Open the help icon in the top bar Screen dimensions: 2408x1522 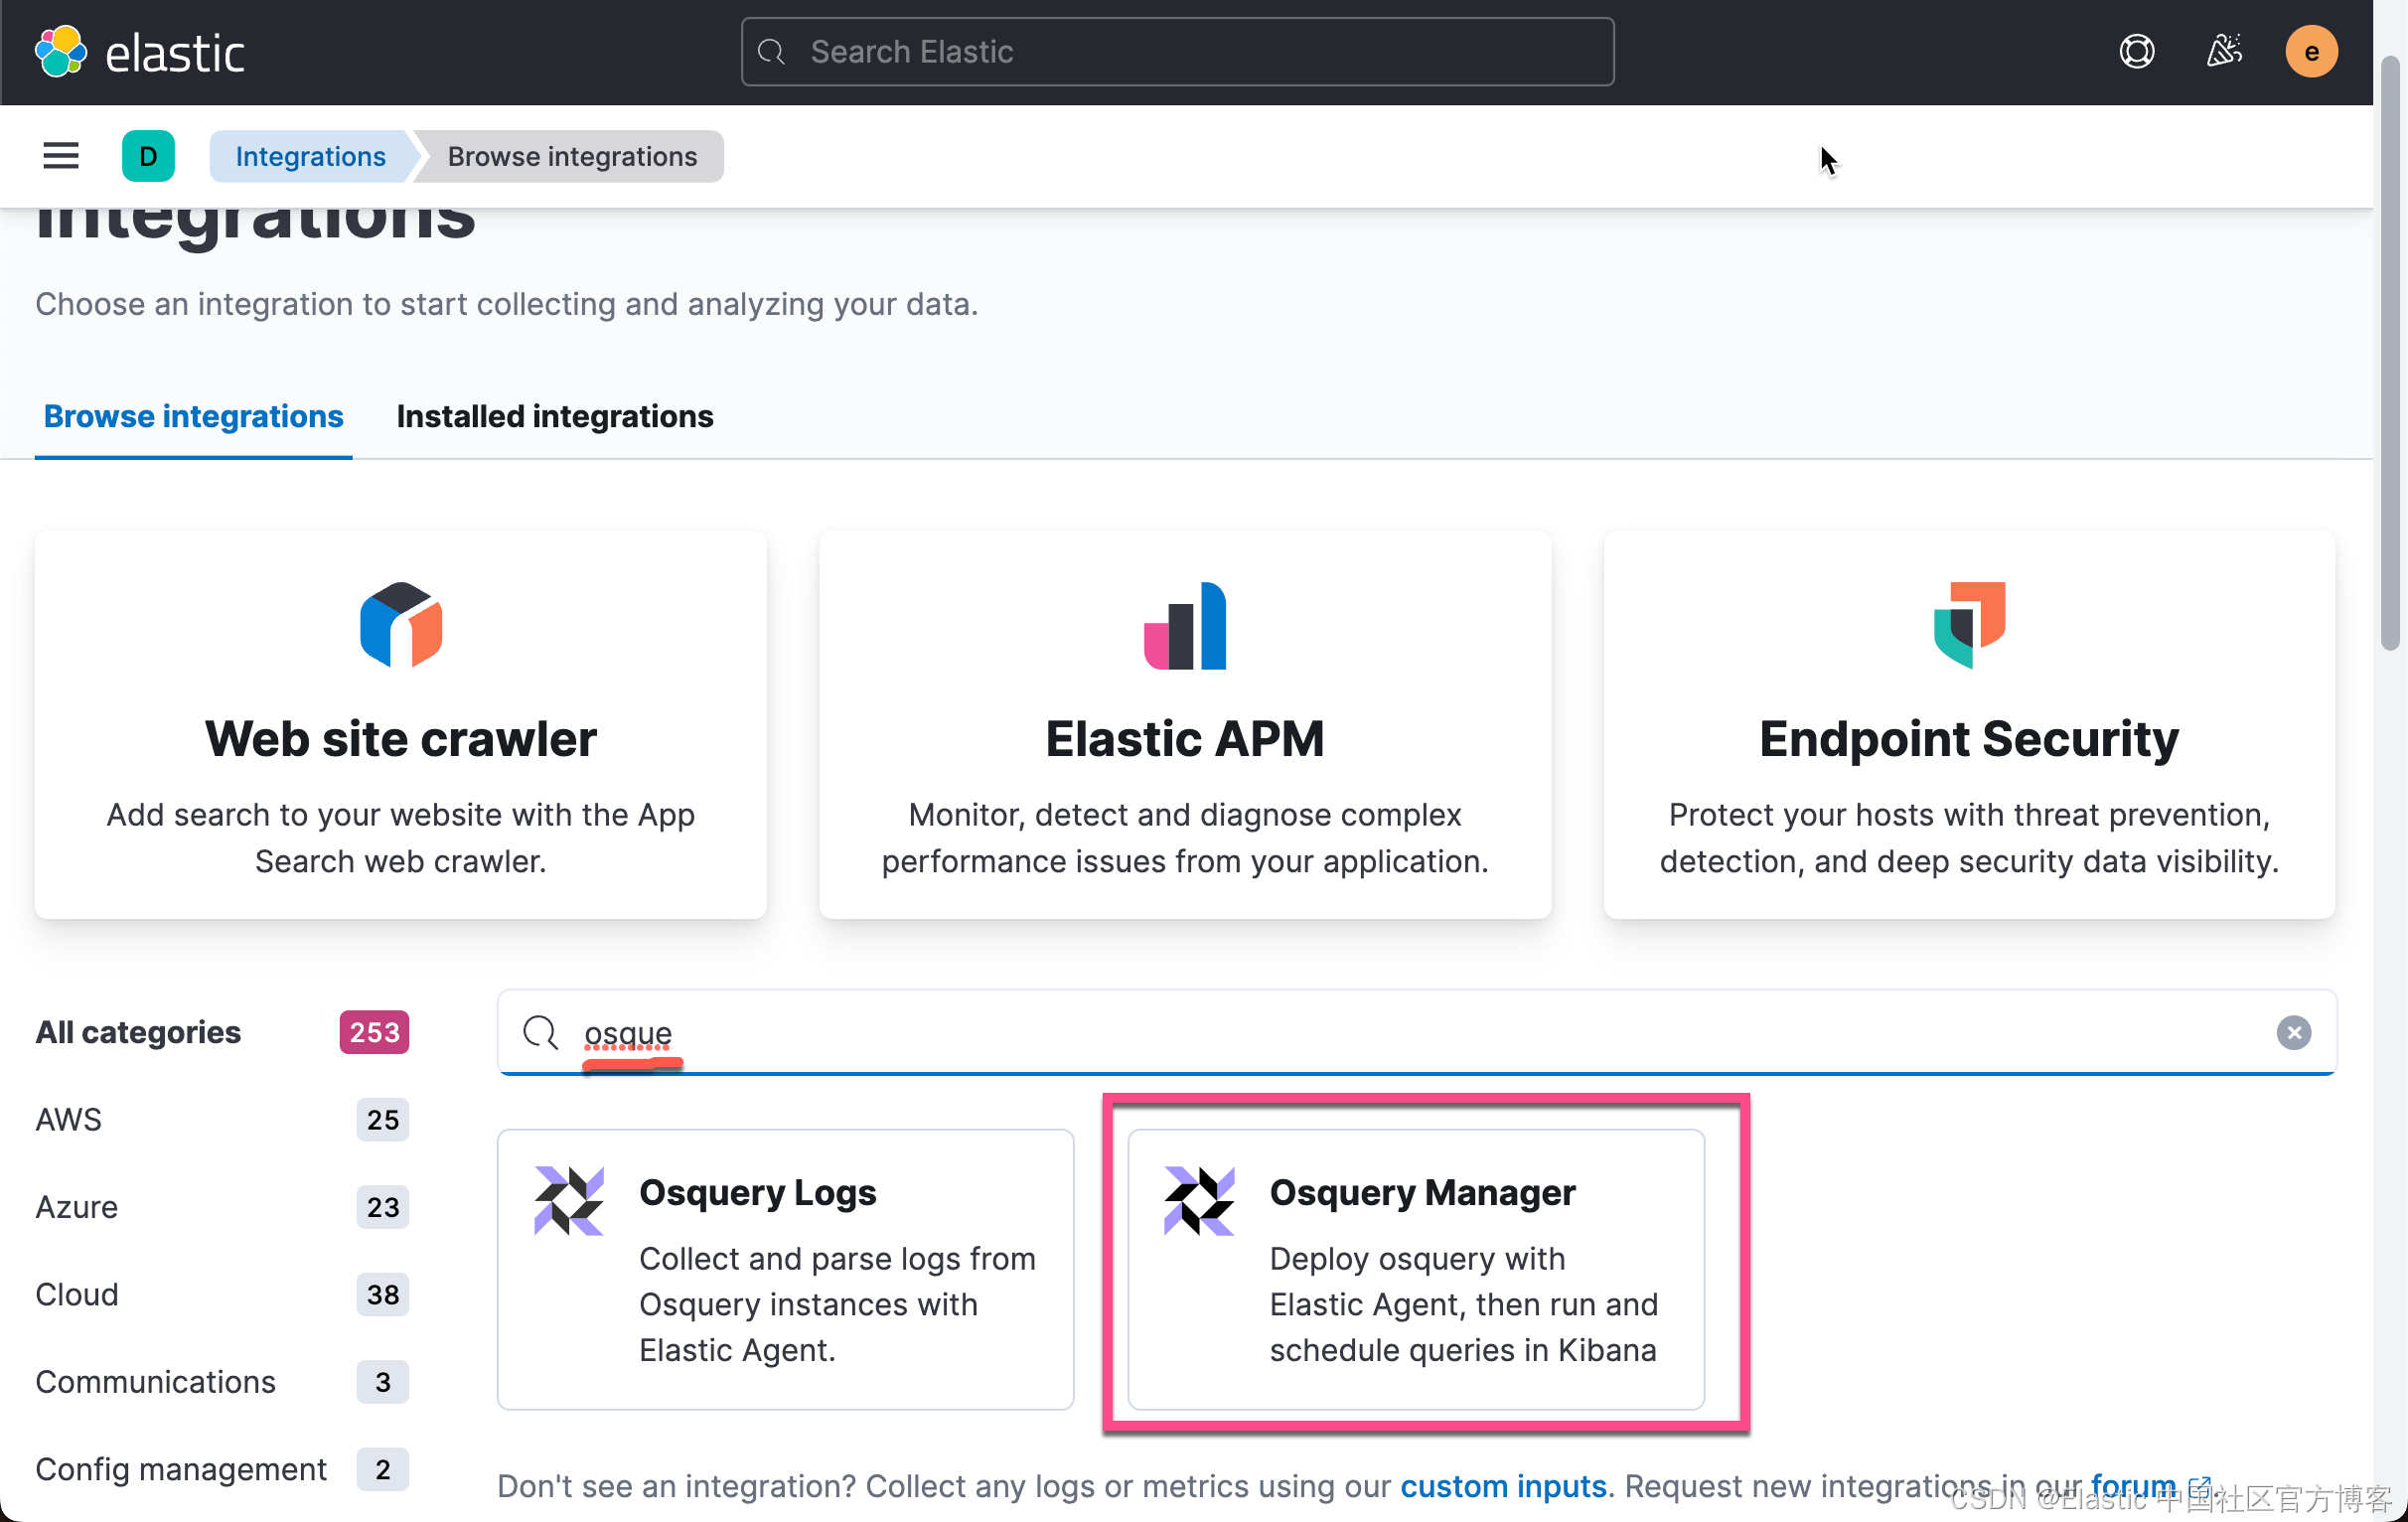click(2136, 51)
